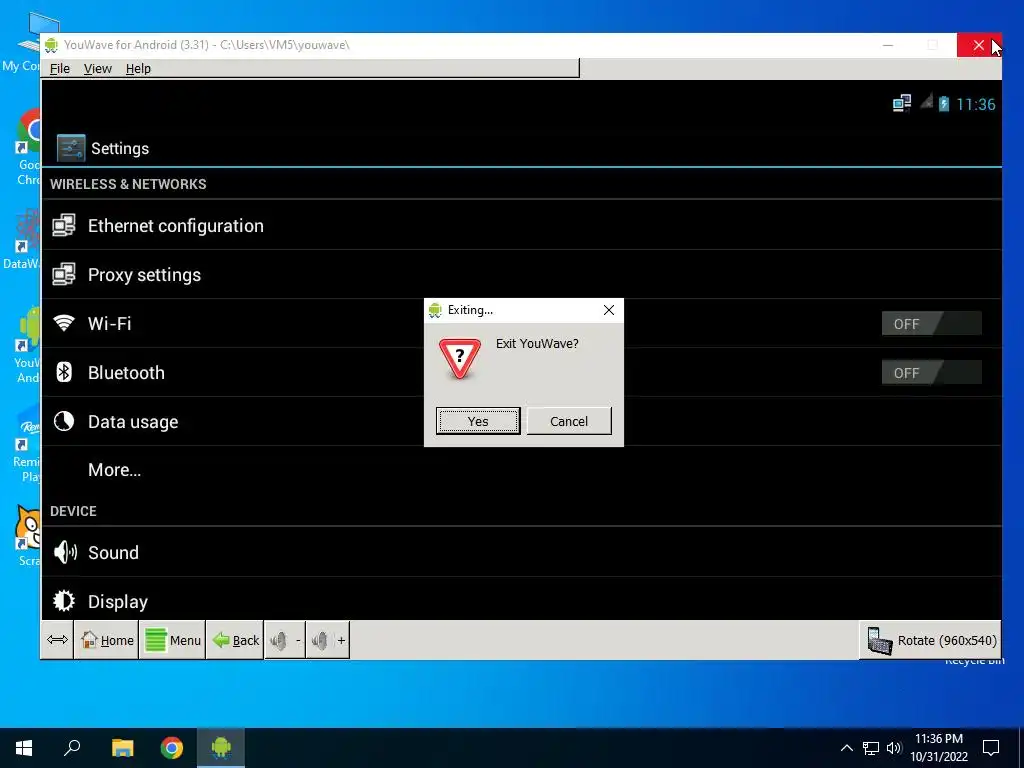
Task: Open the Windows notification center
Action: pyautogui.click(x=991, y=748)
